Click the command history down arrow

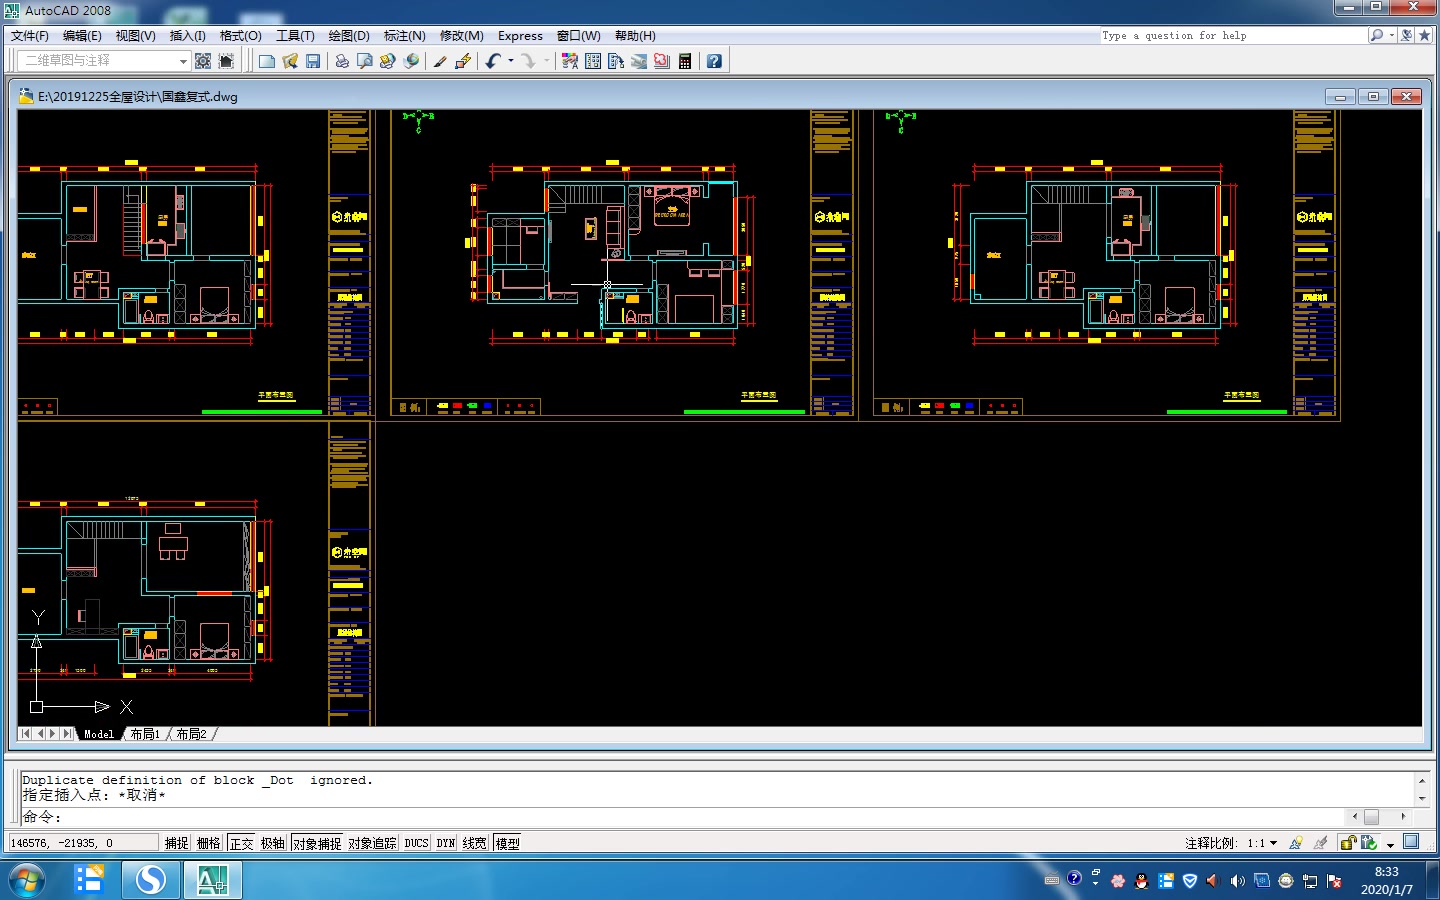pyautogui.click(x=1422, y=798)
